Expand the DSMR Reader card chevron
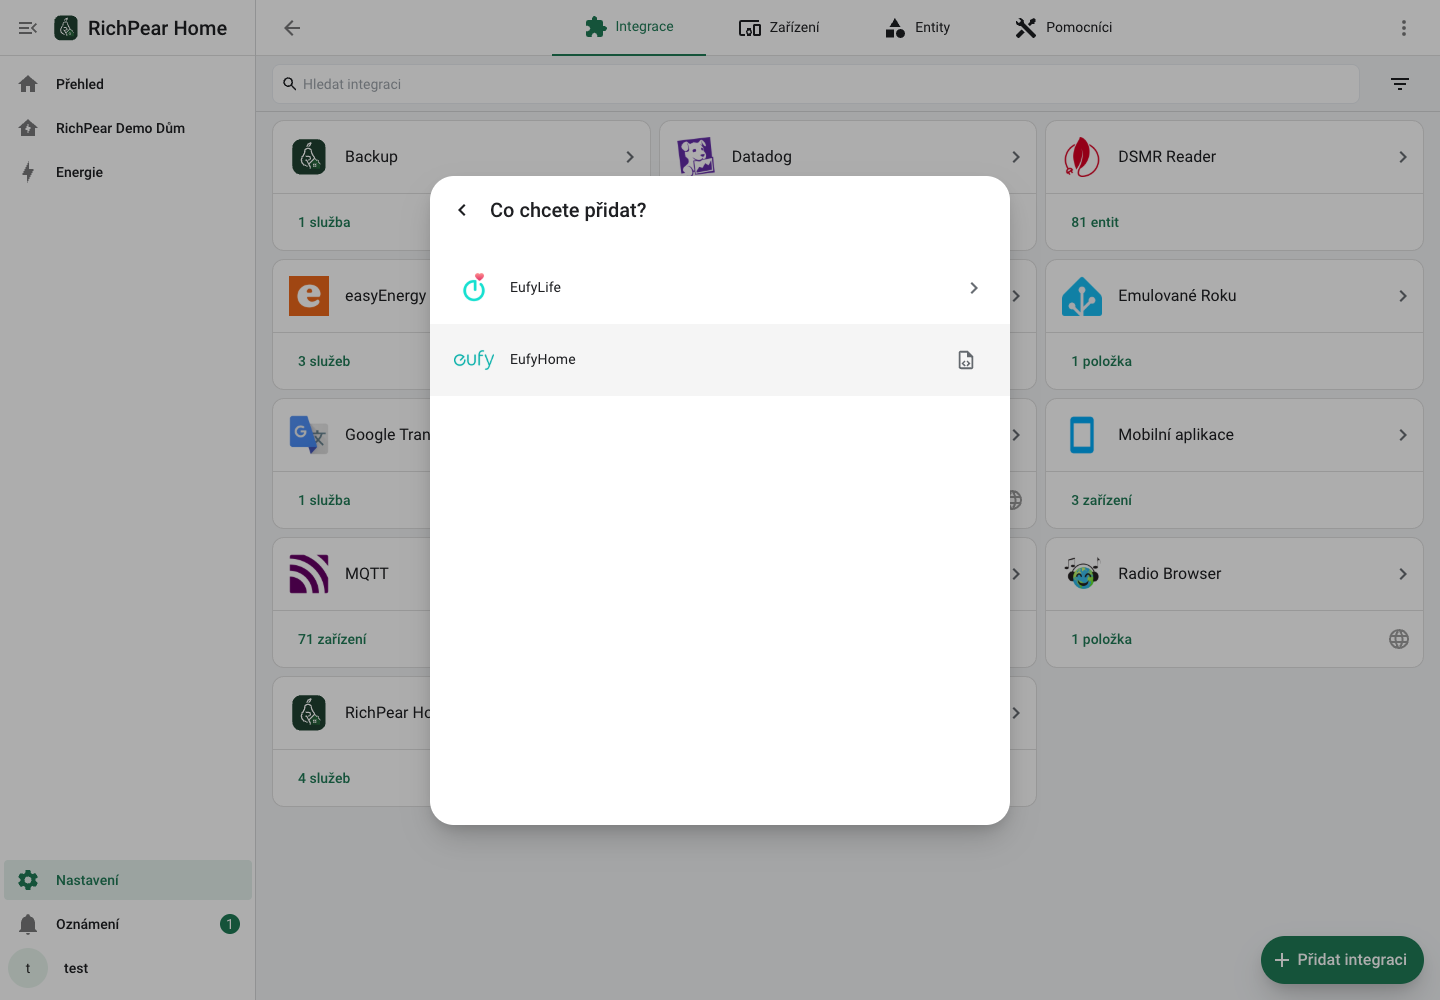 pos(1403,157)
